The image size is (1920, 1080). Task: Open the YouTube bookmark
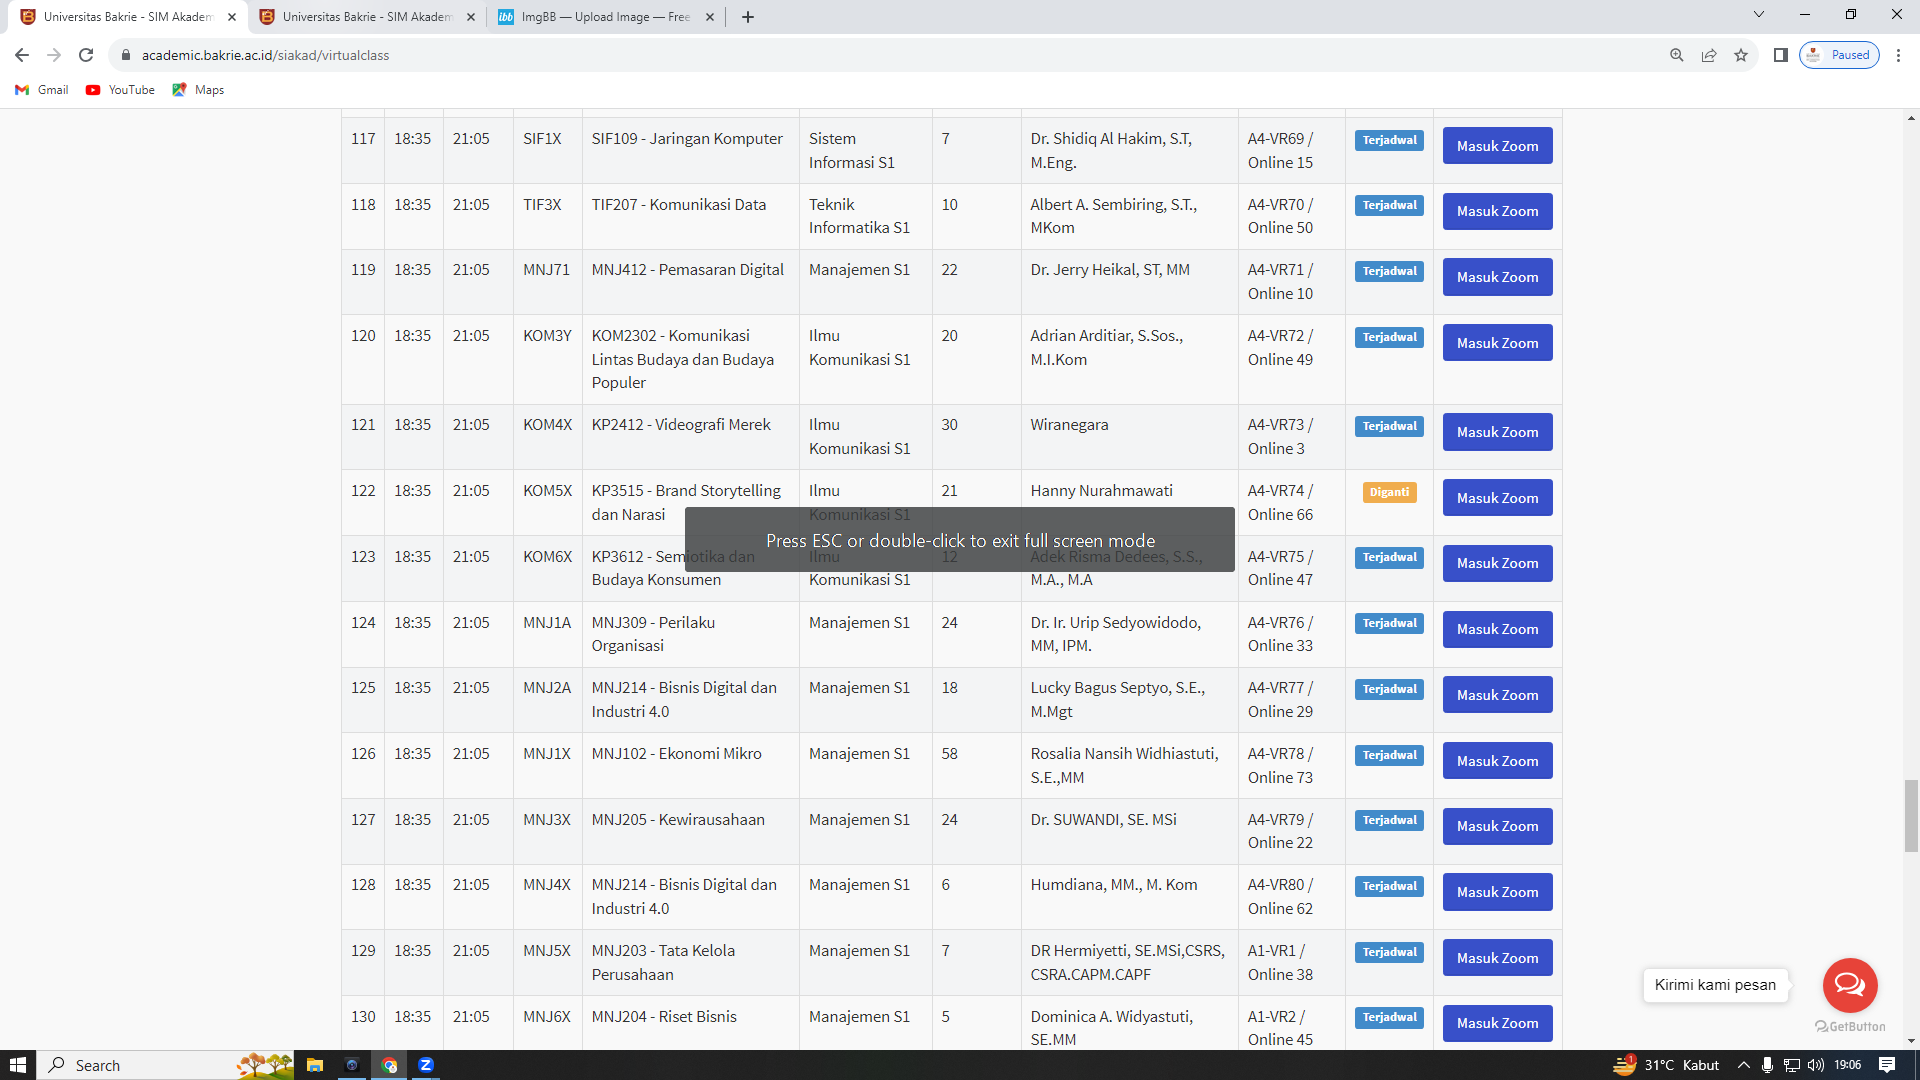click(x=120, y=90)
